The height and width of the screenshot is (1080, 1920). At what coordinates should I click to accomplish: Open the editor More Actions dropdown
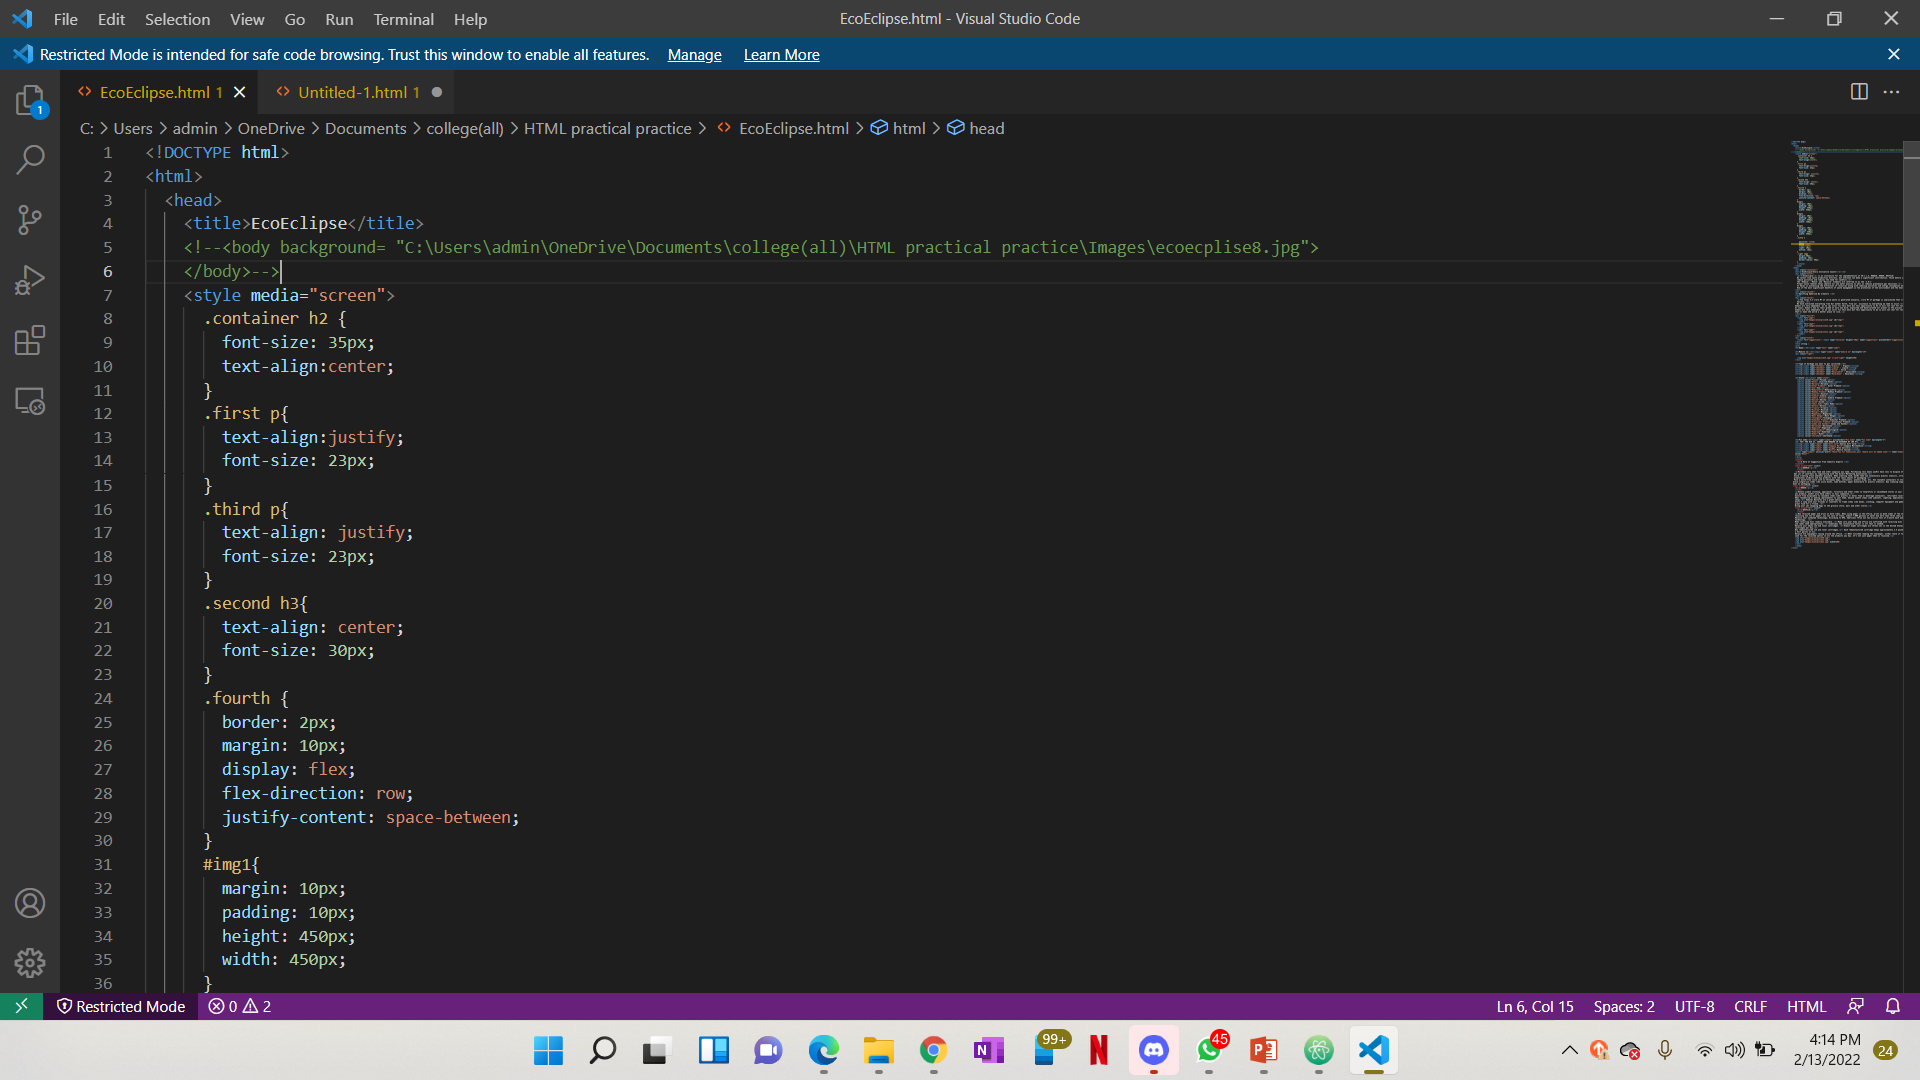[1892, 91]
